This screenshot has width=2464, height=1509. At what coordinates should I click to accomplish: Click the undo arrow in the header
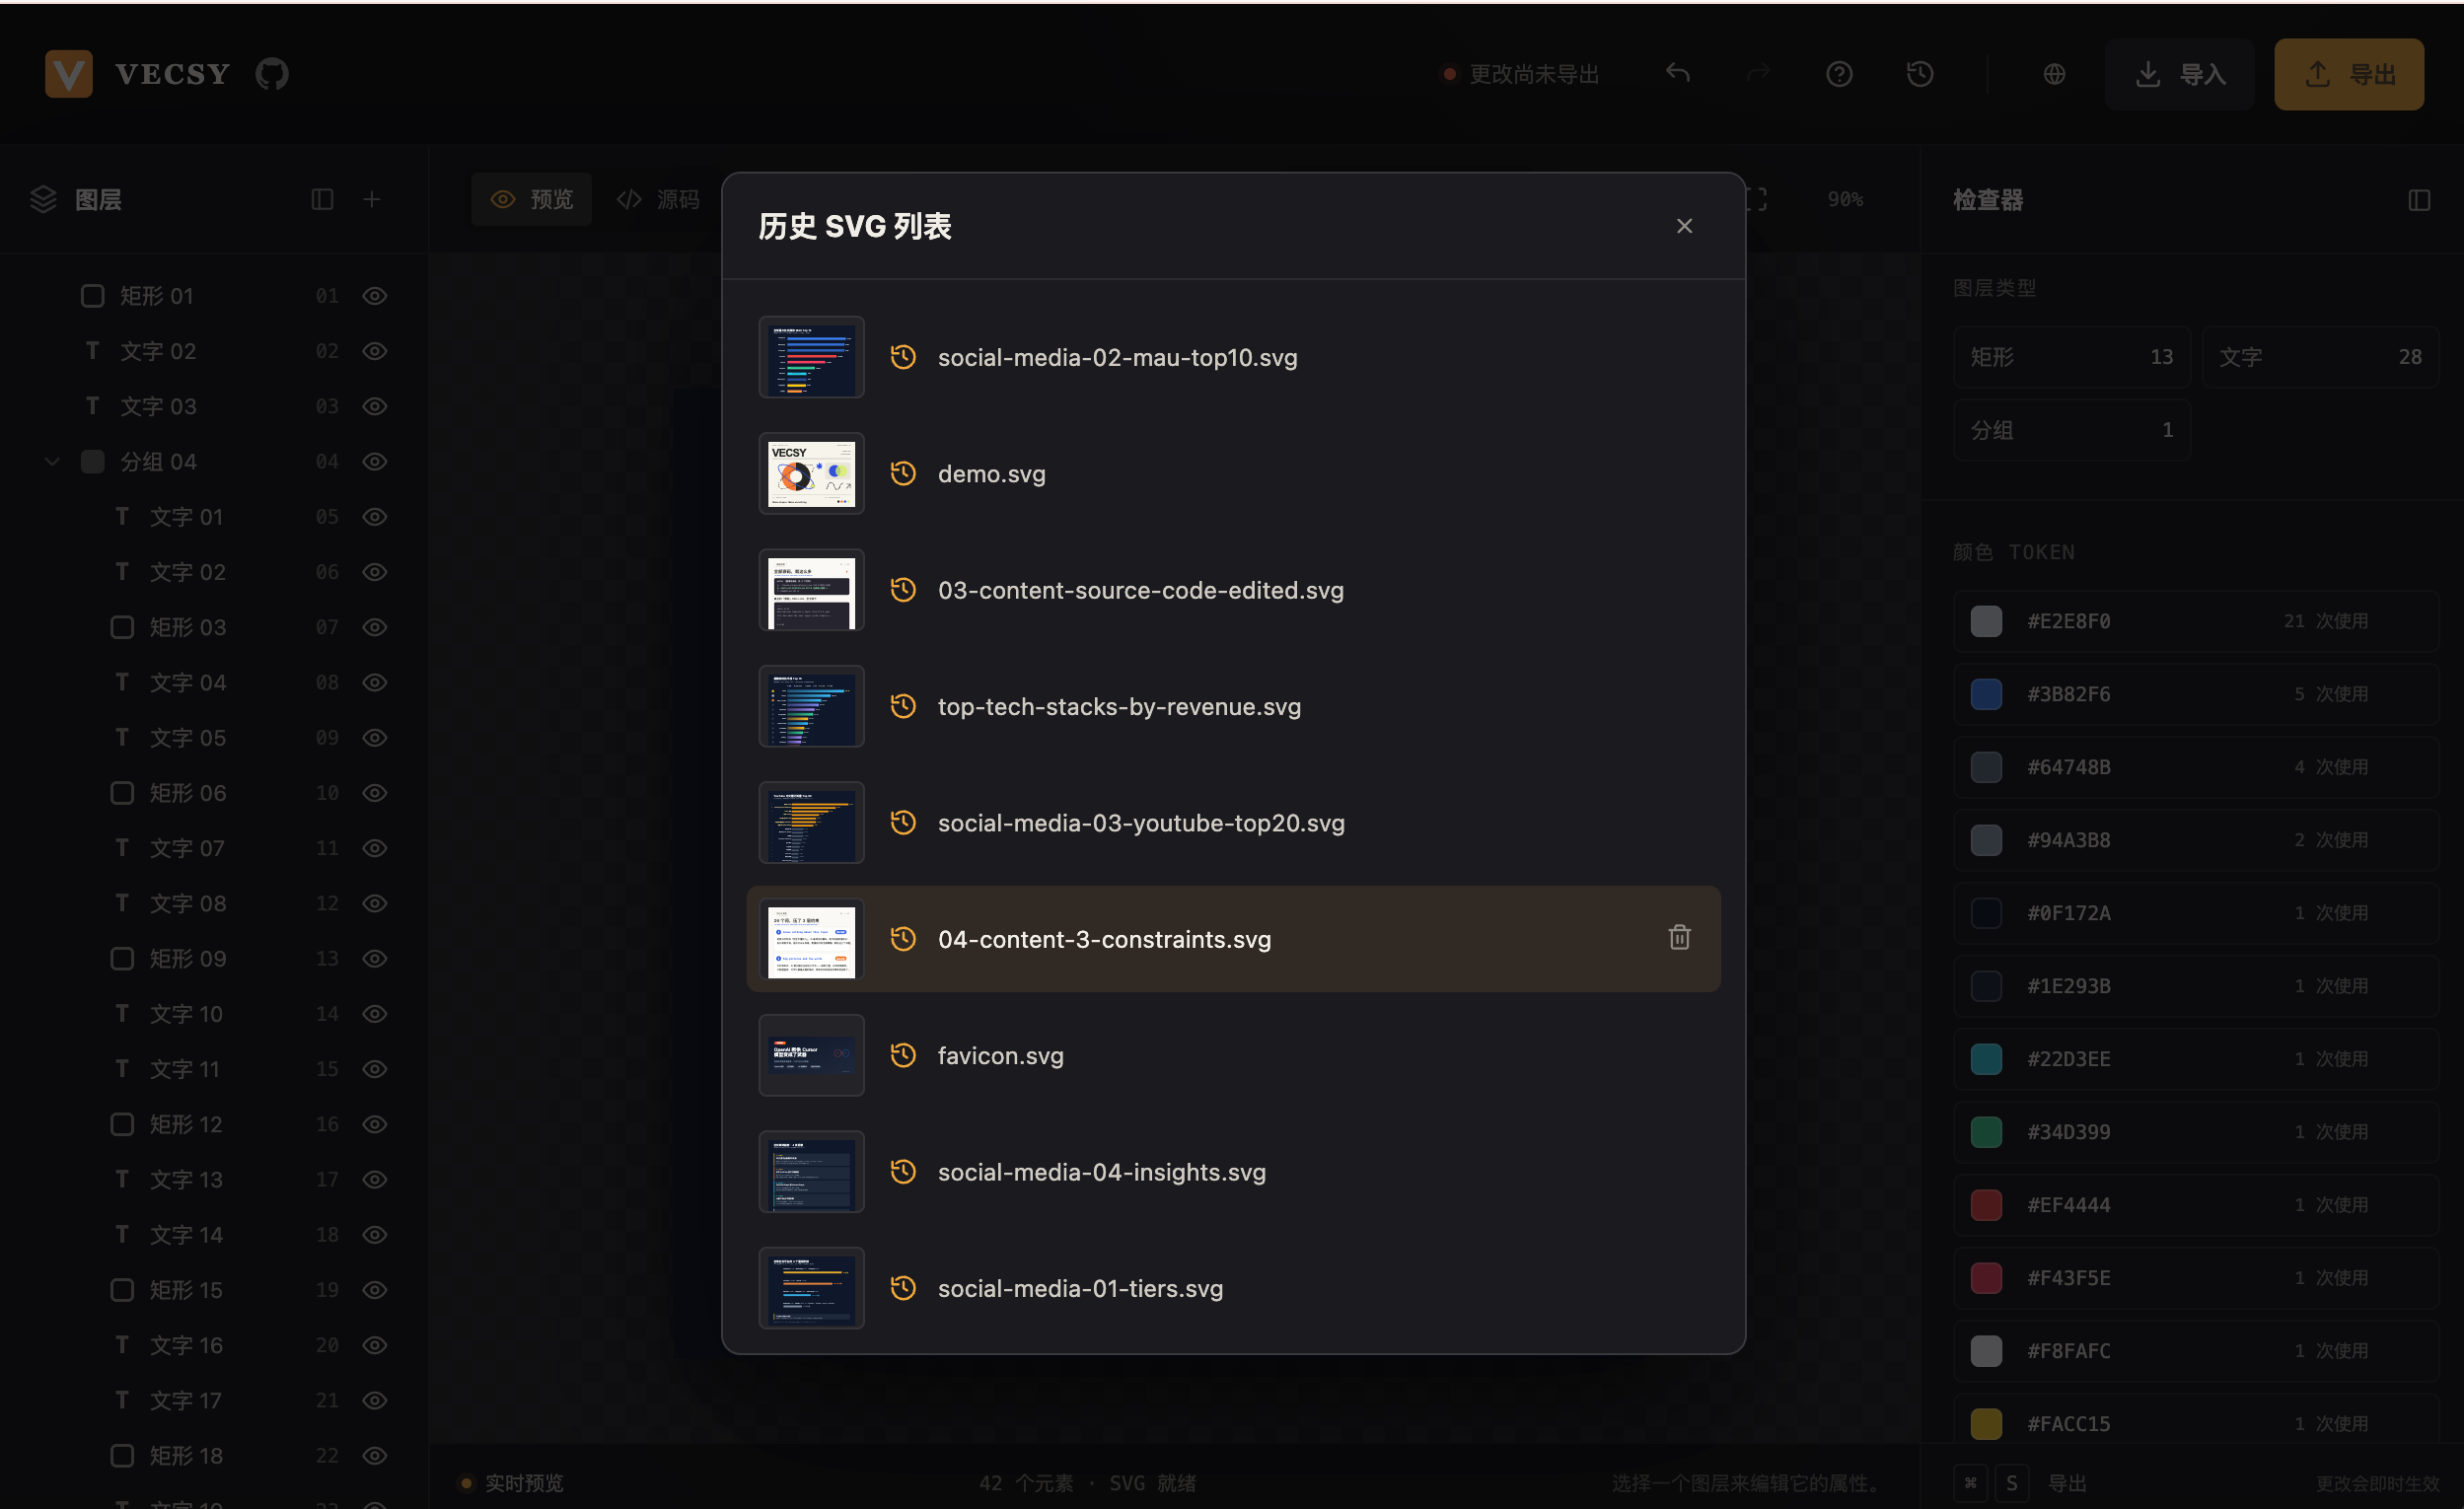pos(1678,74)
